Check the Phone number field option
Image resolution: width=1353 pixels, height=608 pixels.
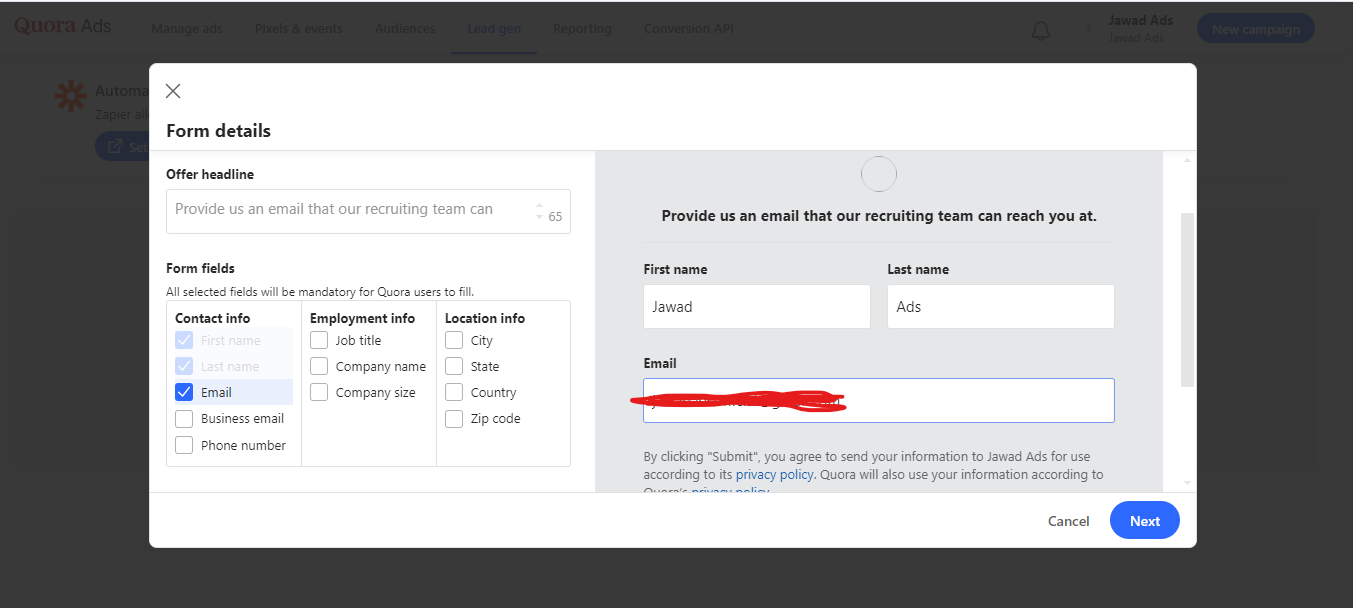[184, 446]
